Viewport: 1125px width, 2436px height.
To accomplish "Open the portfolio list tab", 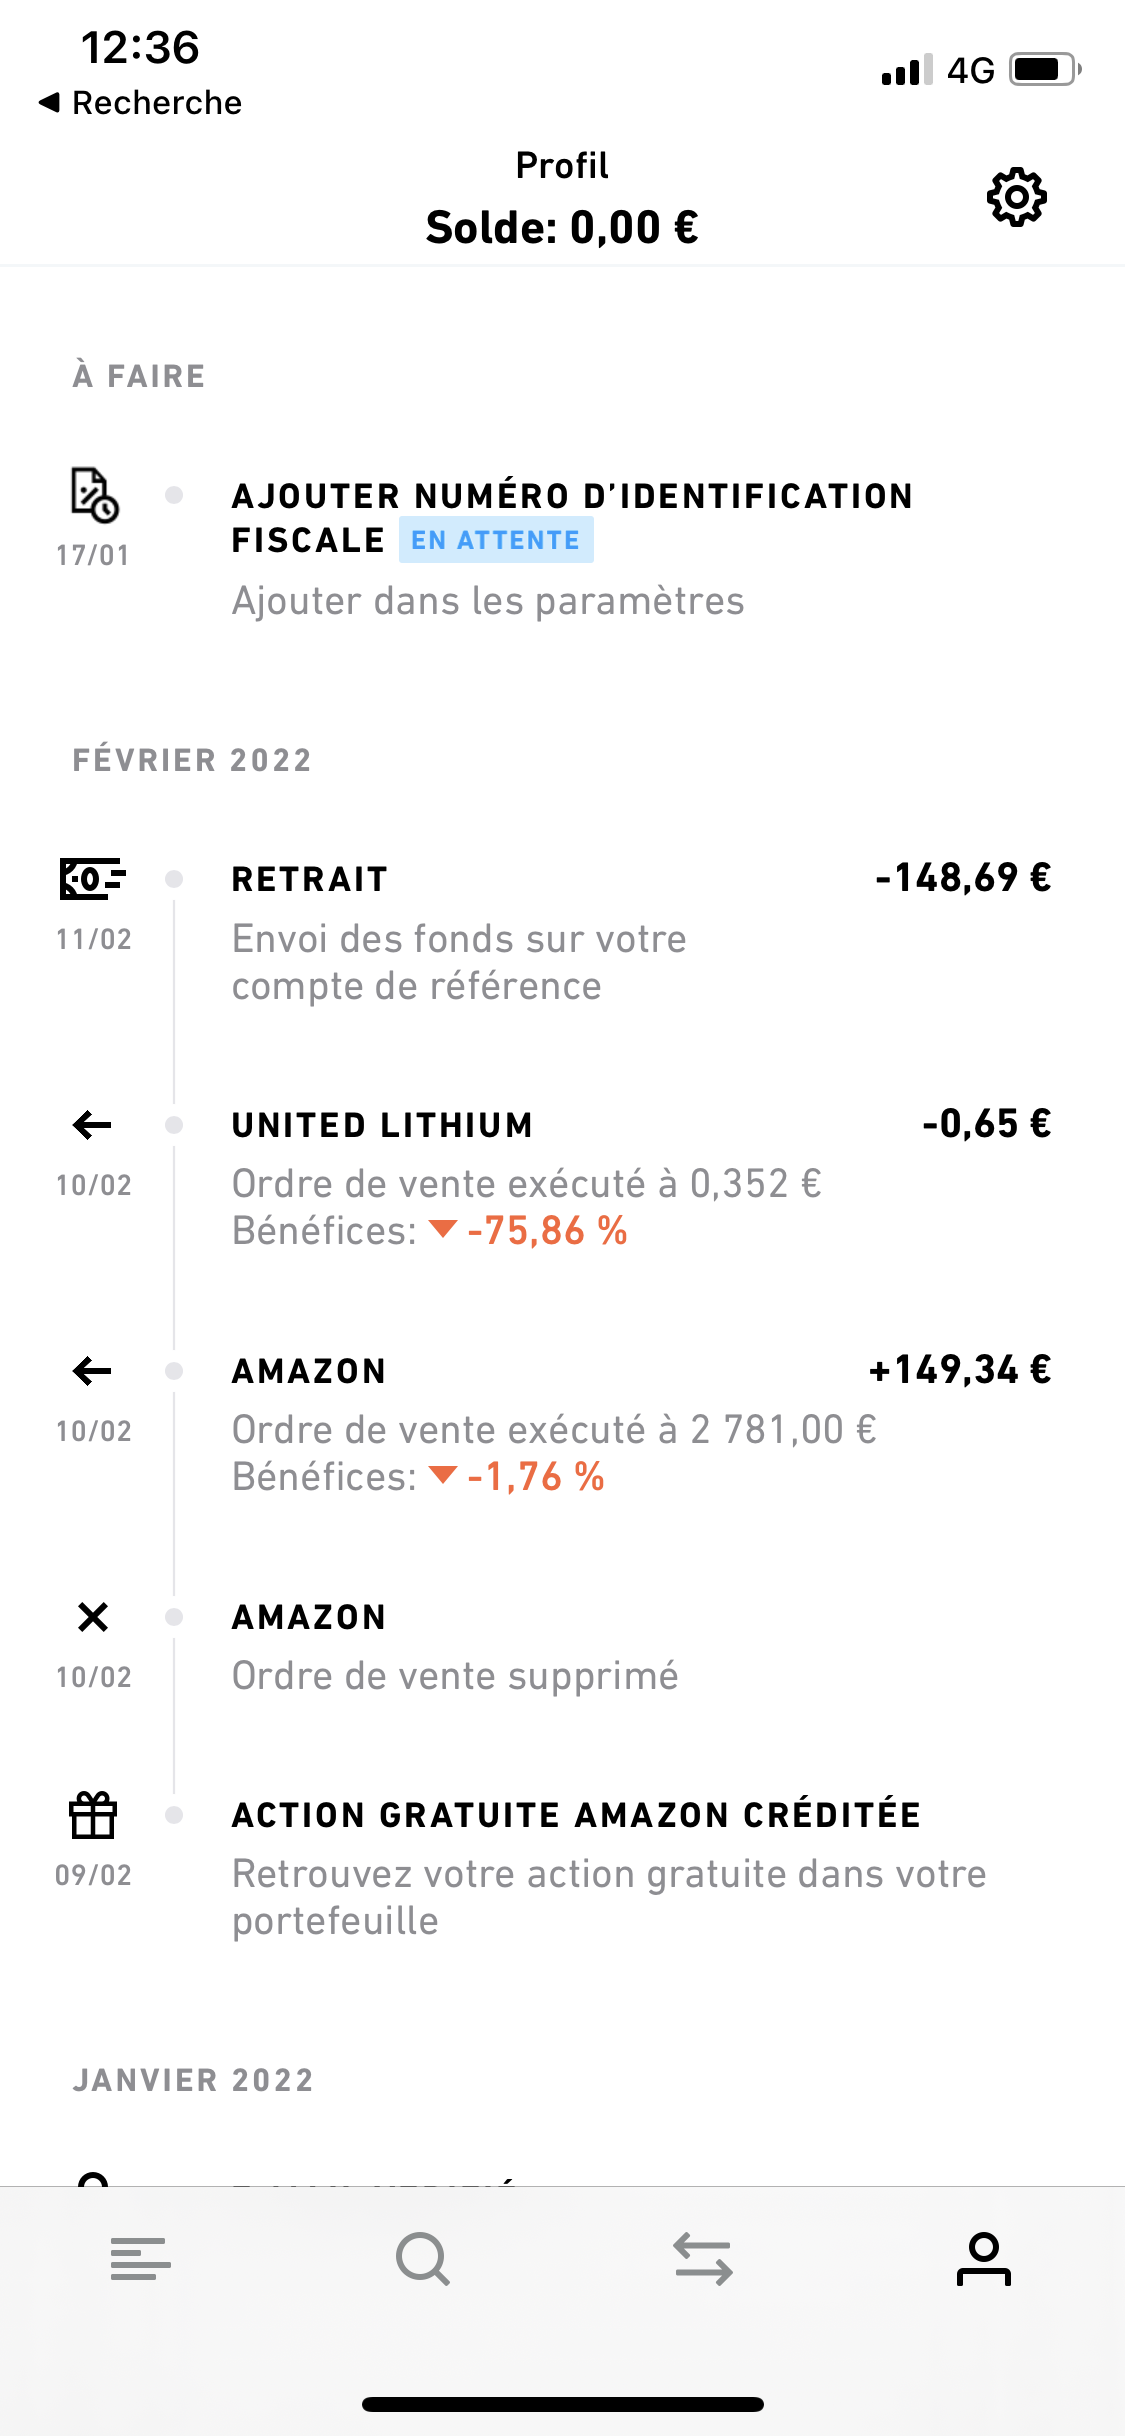I will click(141, 2259).
